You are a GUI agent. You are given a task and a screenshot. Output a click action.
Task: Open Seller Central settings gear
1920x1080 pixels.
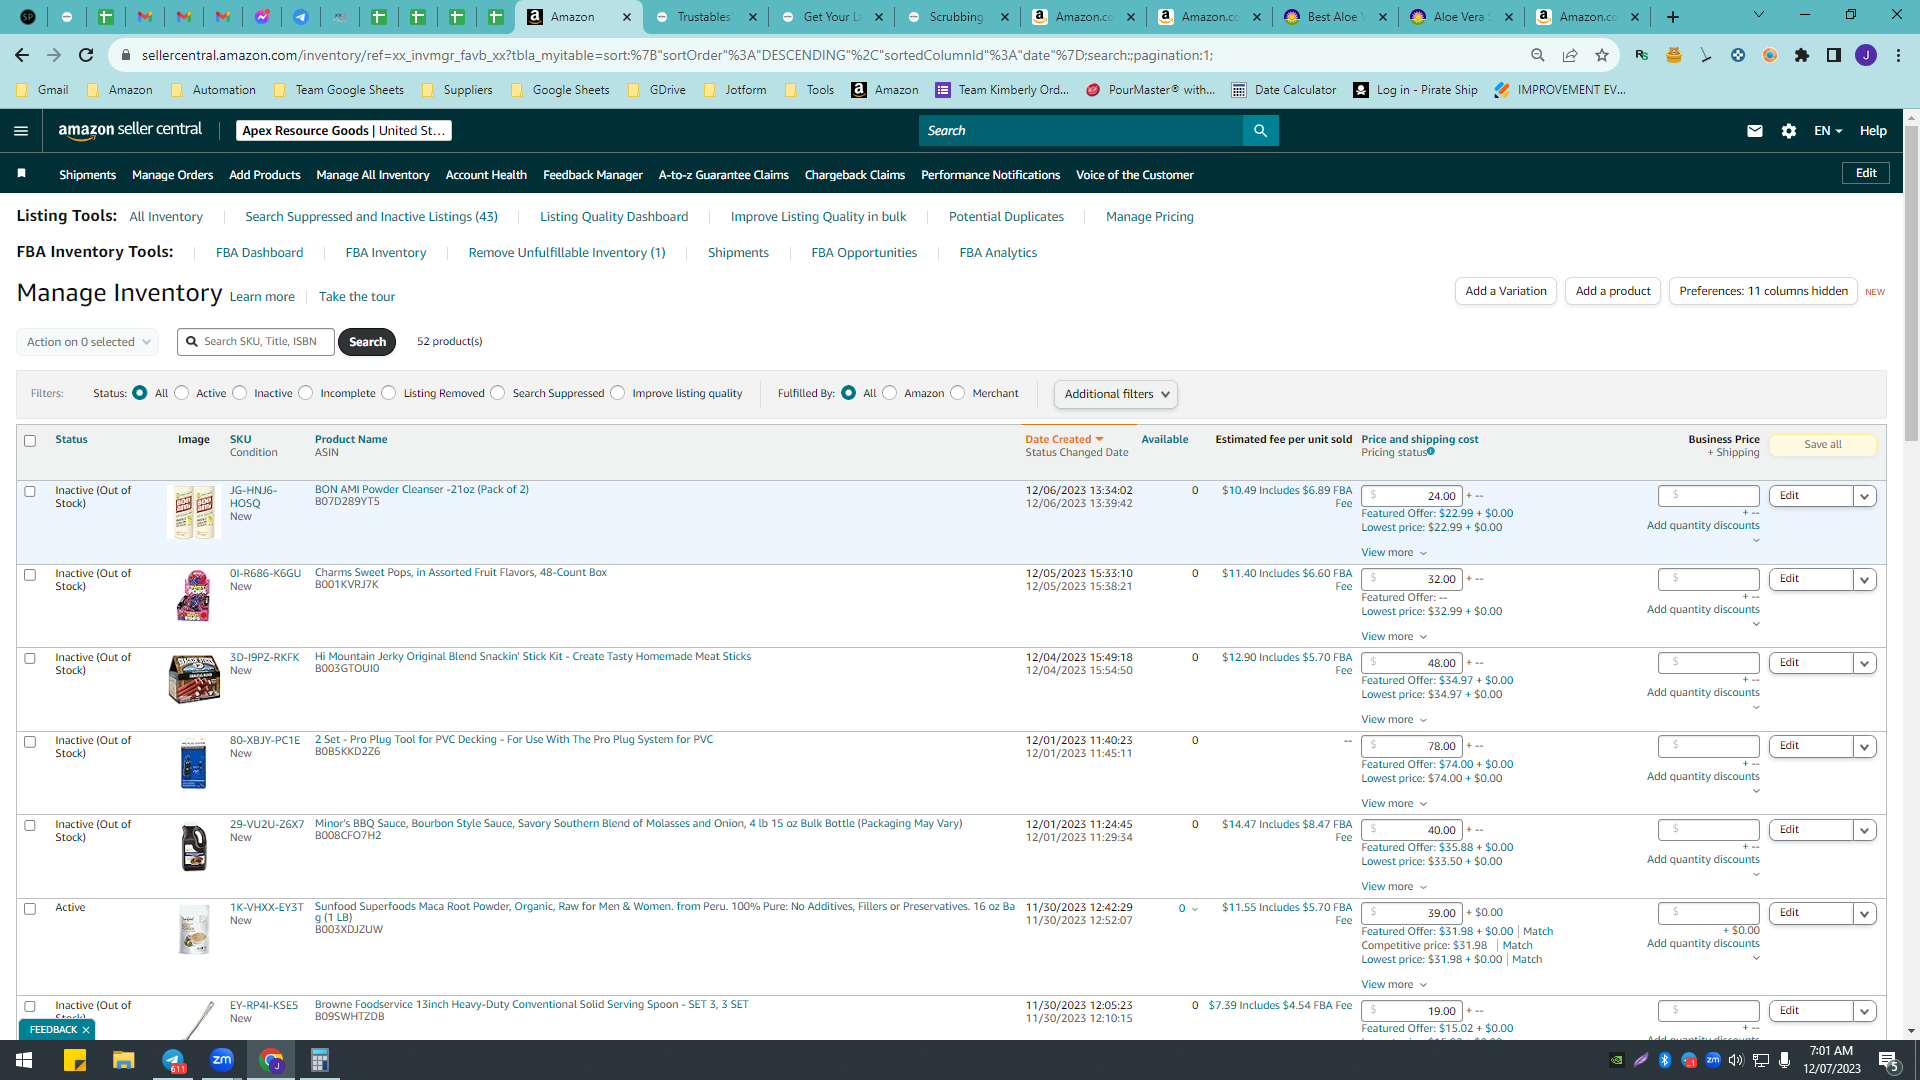(x=1789, y=131)
